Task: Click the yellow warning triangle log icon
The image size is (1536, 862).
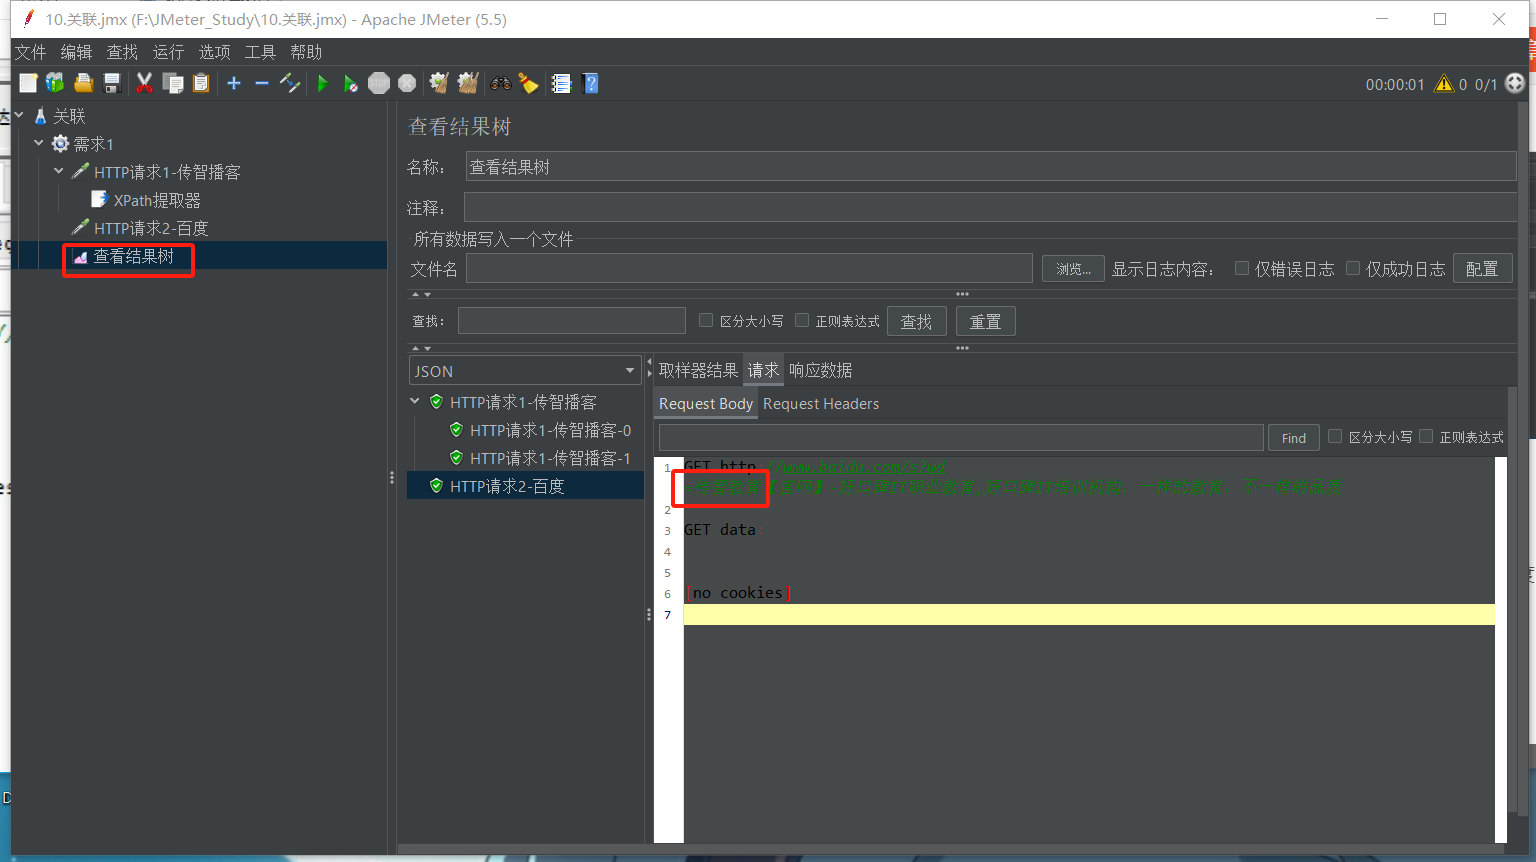Action: (1444, 84)
